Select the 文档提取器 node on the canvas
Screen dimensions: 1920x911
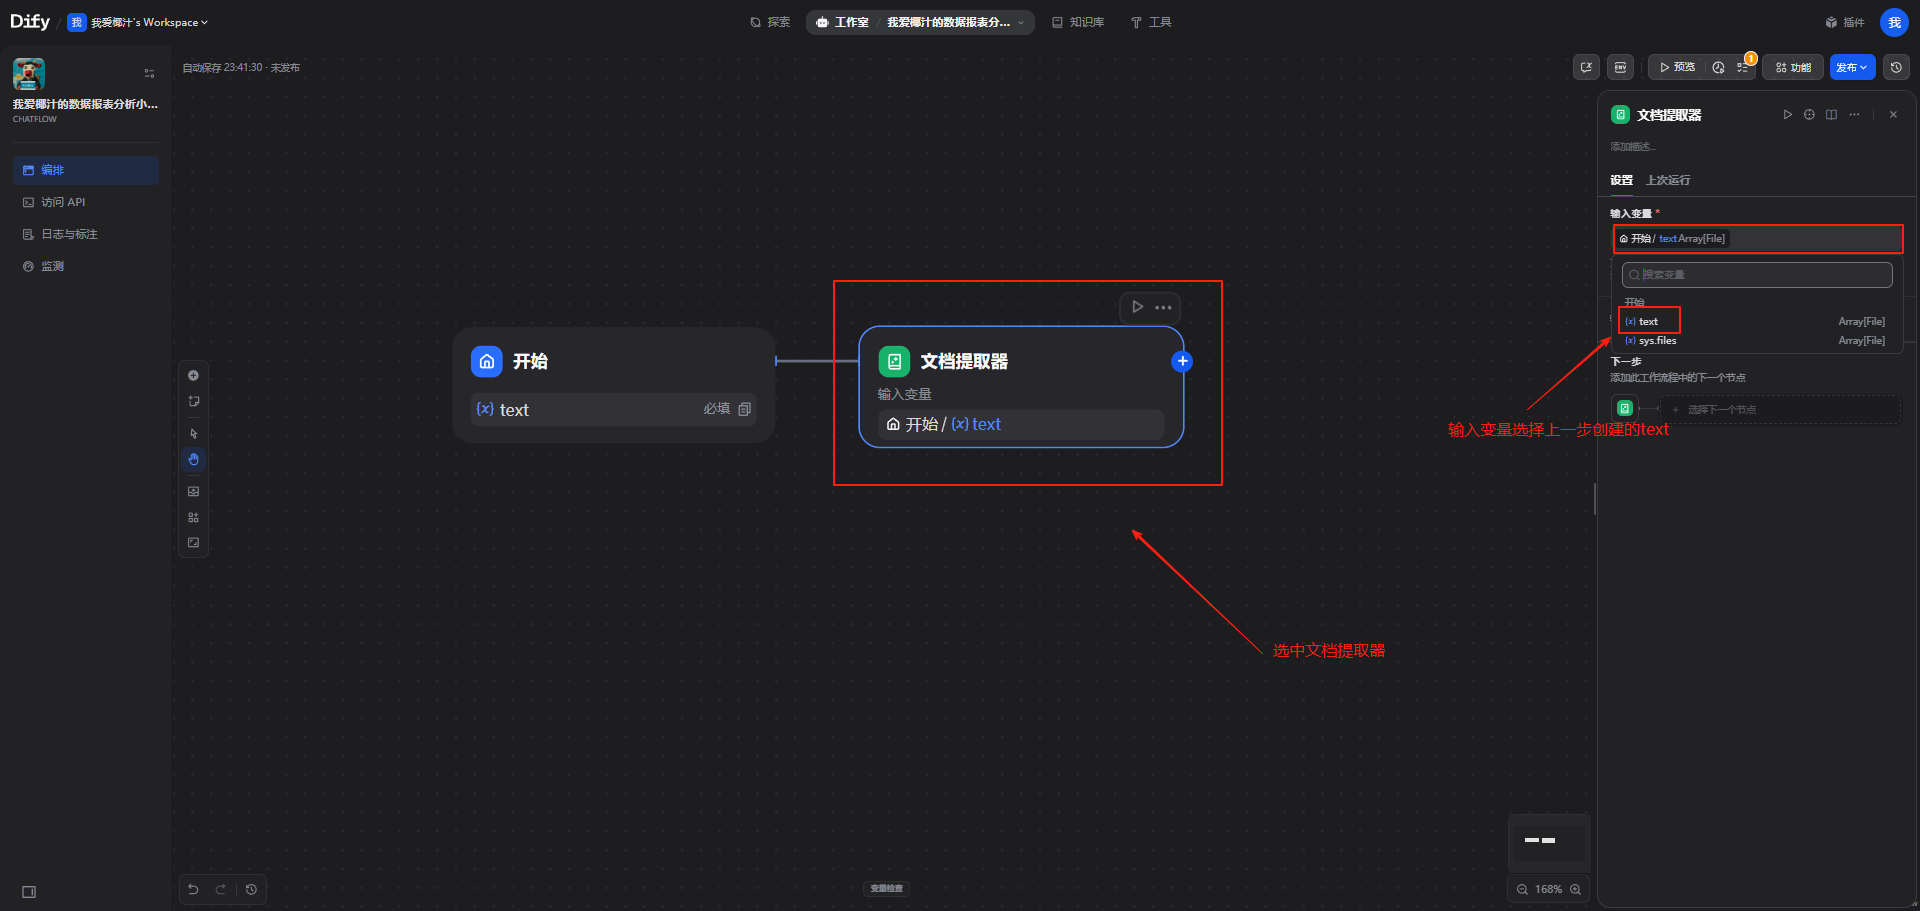(x=1021, y=387)
